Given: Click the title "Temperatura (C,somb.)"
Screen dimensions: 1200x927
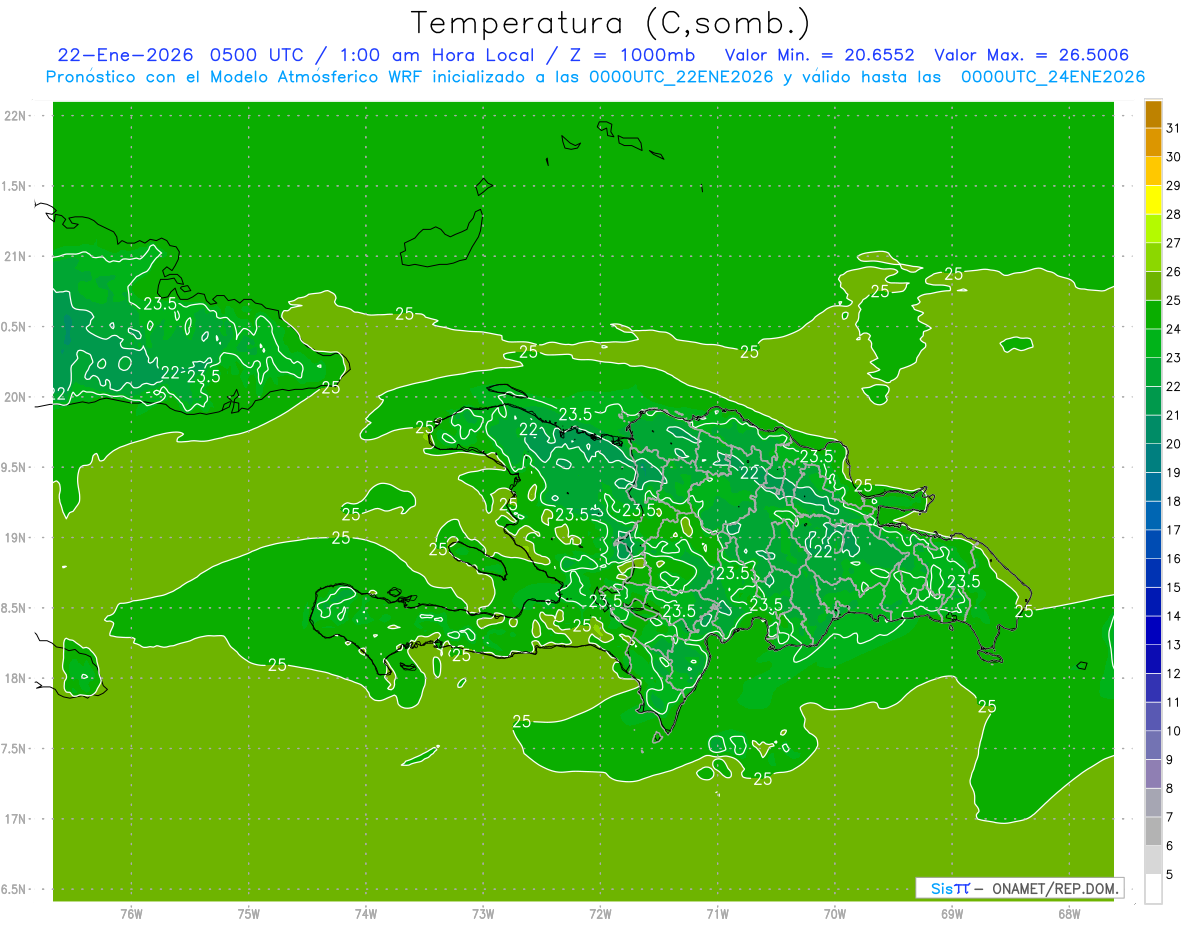Looking at the screenshot, I should (x=611, y=23).
